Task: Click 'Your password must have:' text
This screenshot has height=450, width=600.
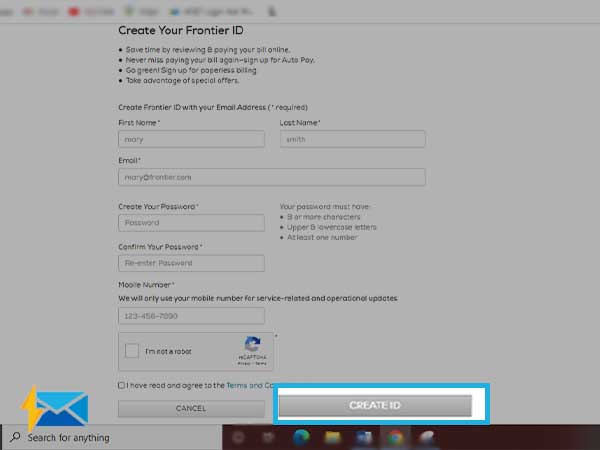Action: (325, 207)
